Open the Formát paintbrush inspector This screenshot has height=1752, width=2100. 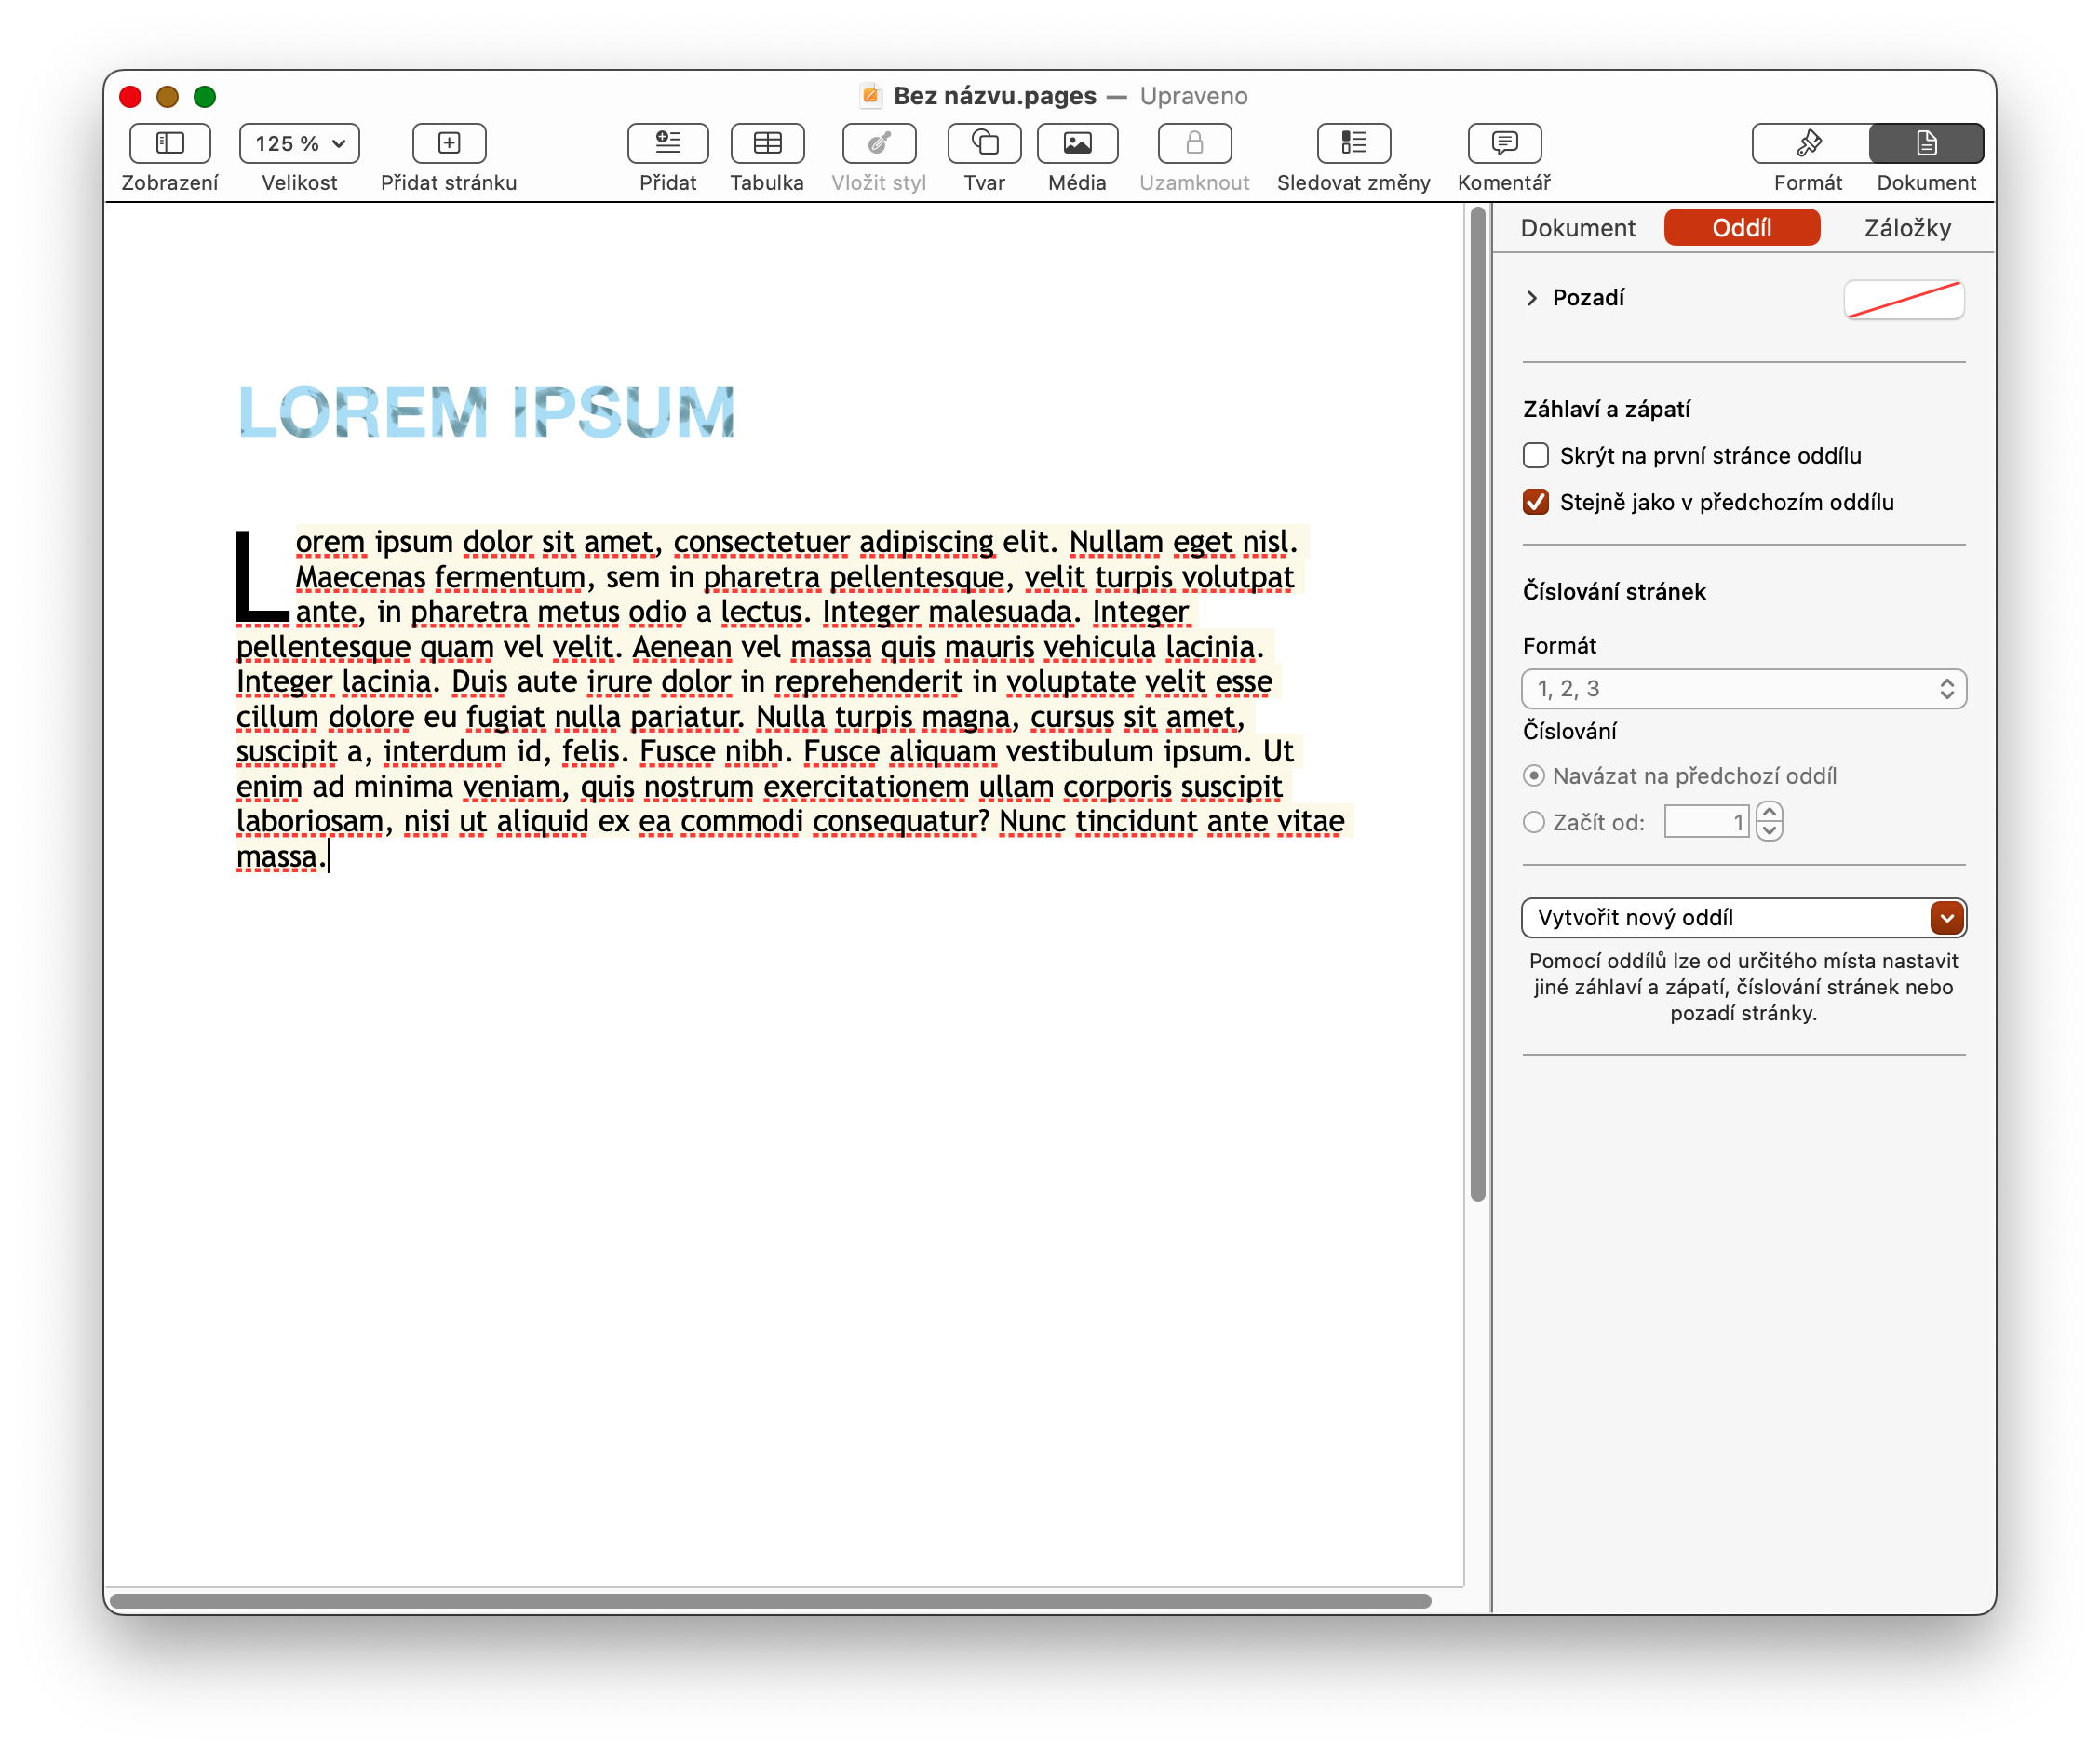(x=1809, y=143)
